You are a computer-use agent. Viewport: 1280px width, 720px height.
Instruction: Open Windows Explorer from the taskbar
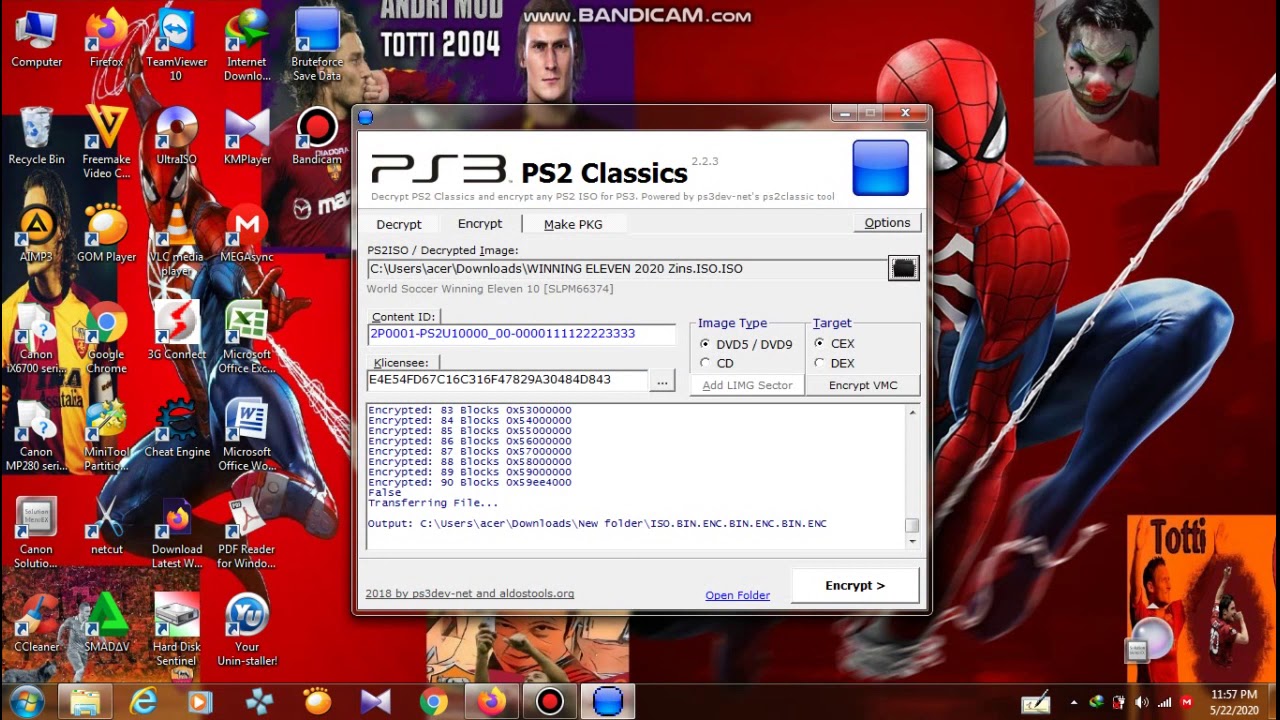[x=85, y=701]
